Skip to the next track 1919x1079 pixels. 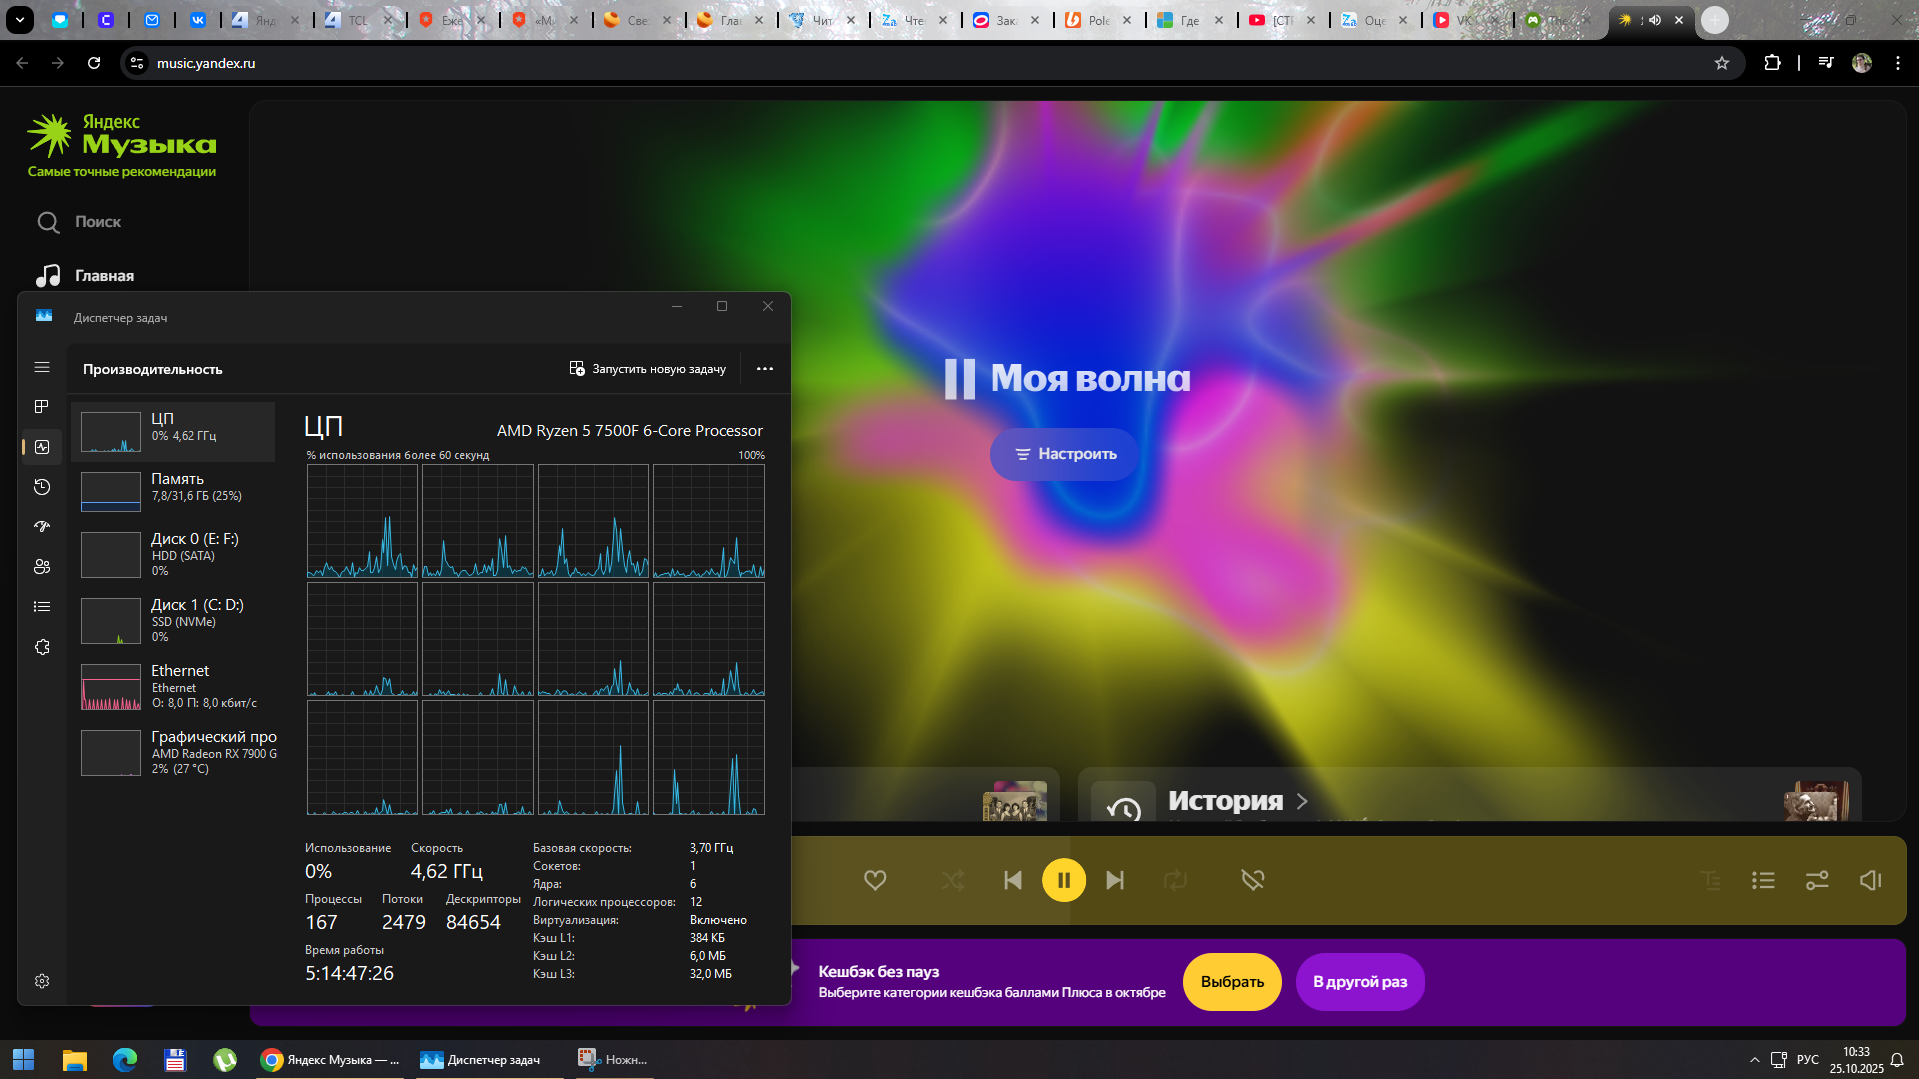tap(1115, 880)
